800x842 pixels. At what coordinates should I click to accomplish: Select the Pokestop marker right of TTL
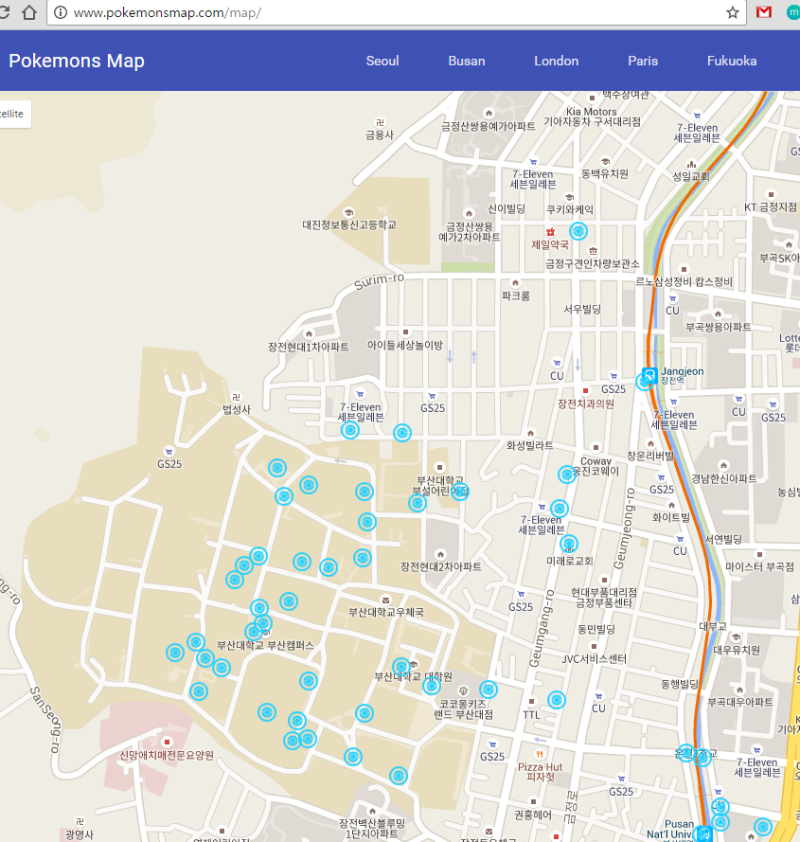coord(557,700)
